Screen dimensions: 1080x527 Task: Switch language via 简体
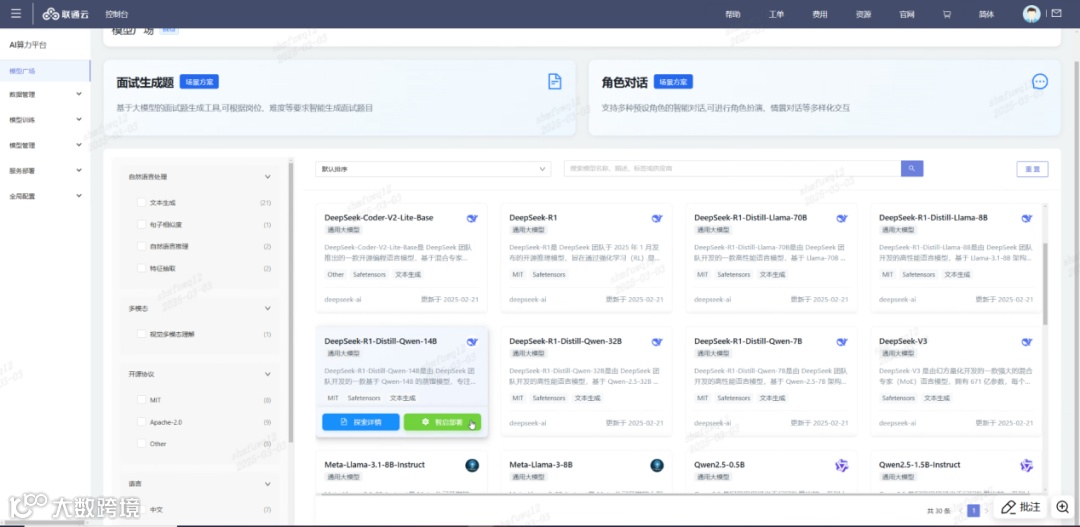(x=986, y=14)
